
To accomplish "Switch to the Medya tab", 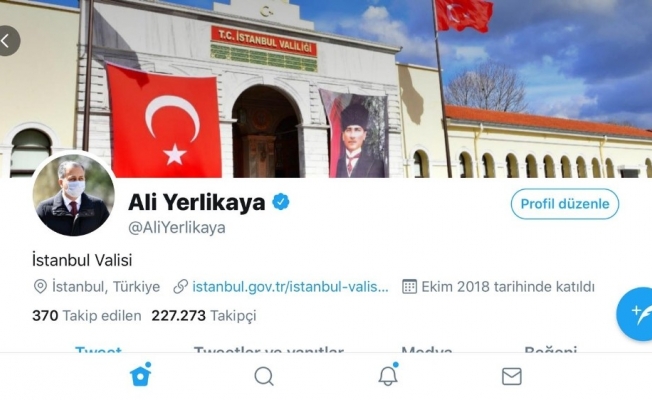I will (427, 348).
